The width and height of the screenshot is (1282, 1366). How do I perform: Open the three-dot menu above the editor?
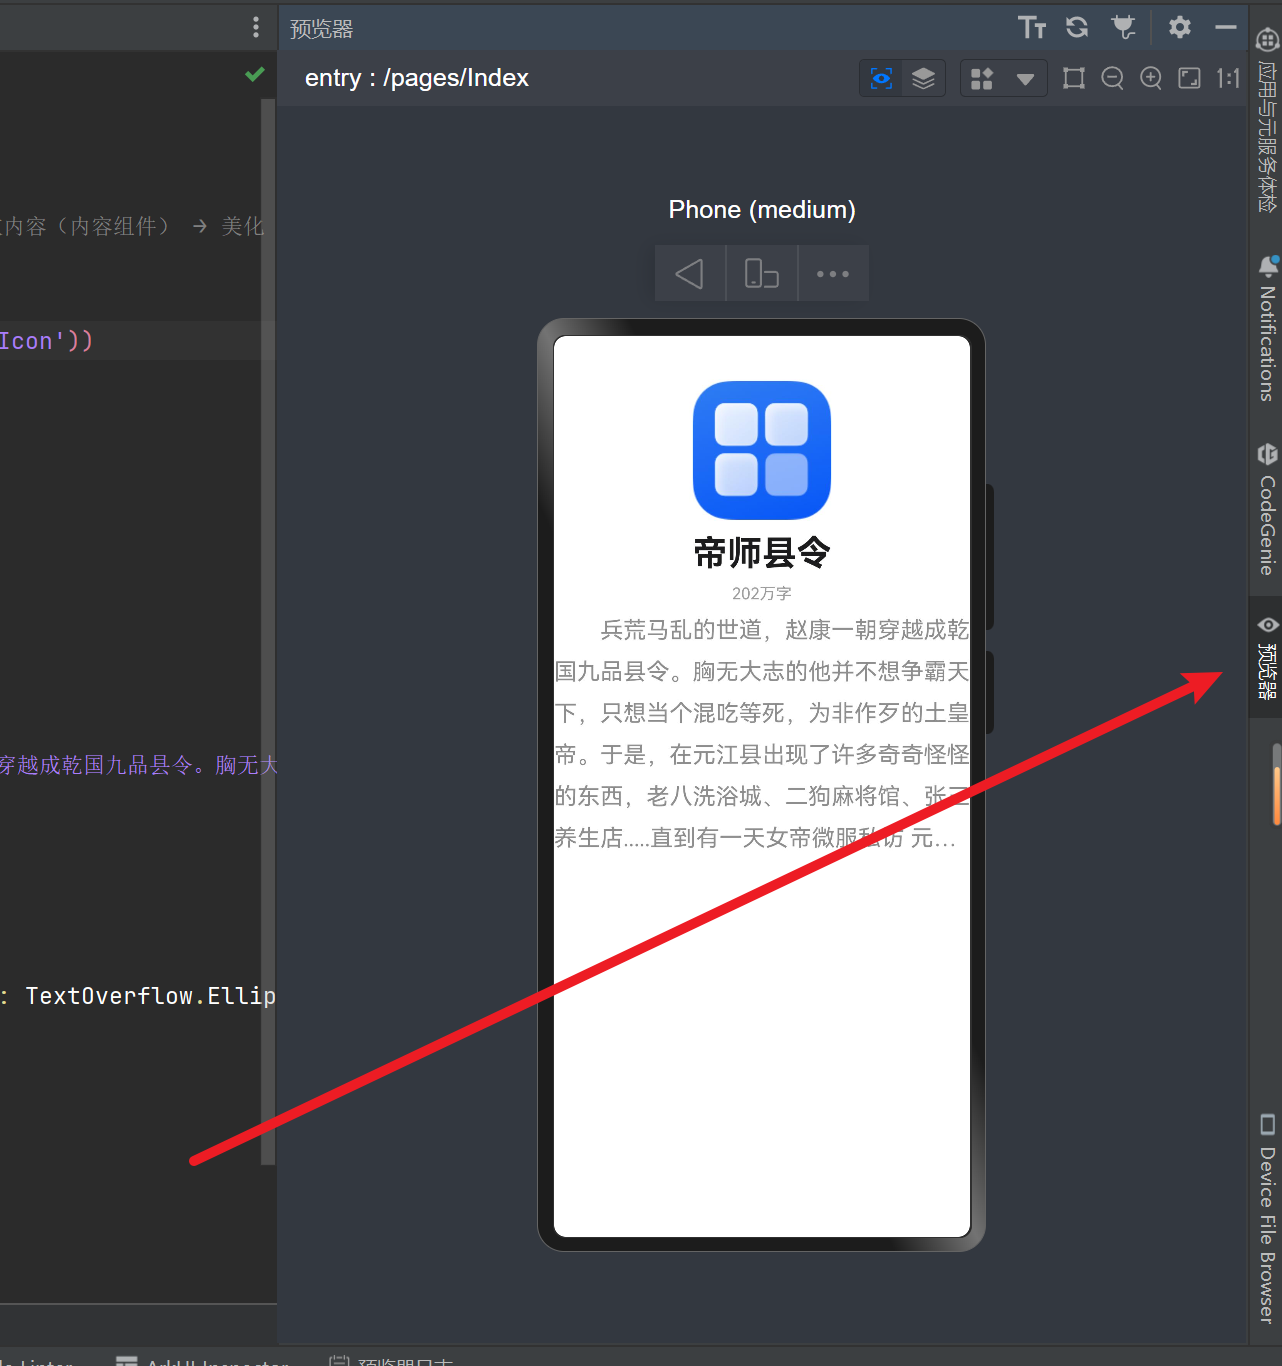click(256, 27)
